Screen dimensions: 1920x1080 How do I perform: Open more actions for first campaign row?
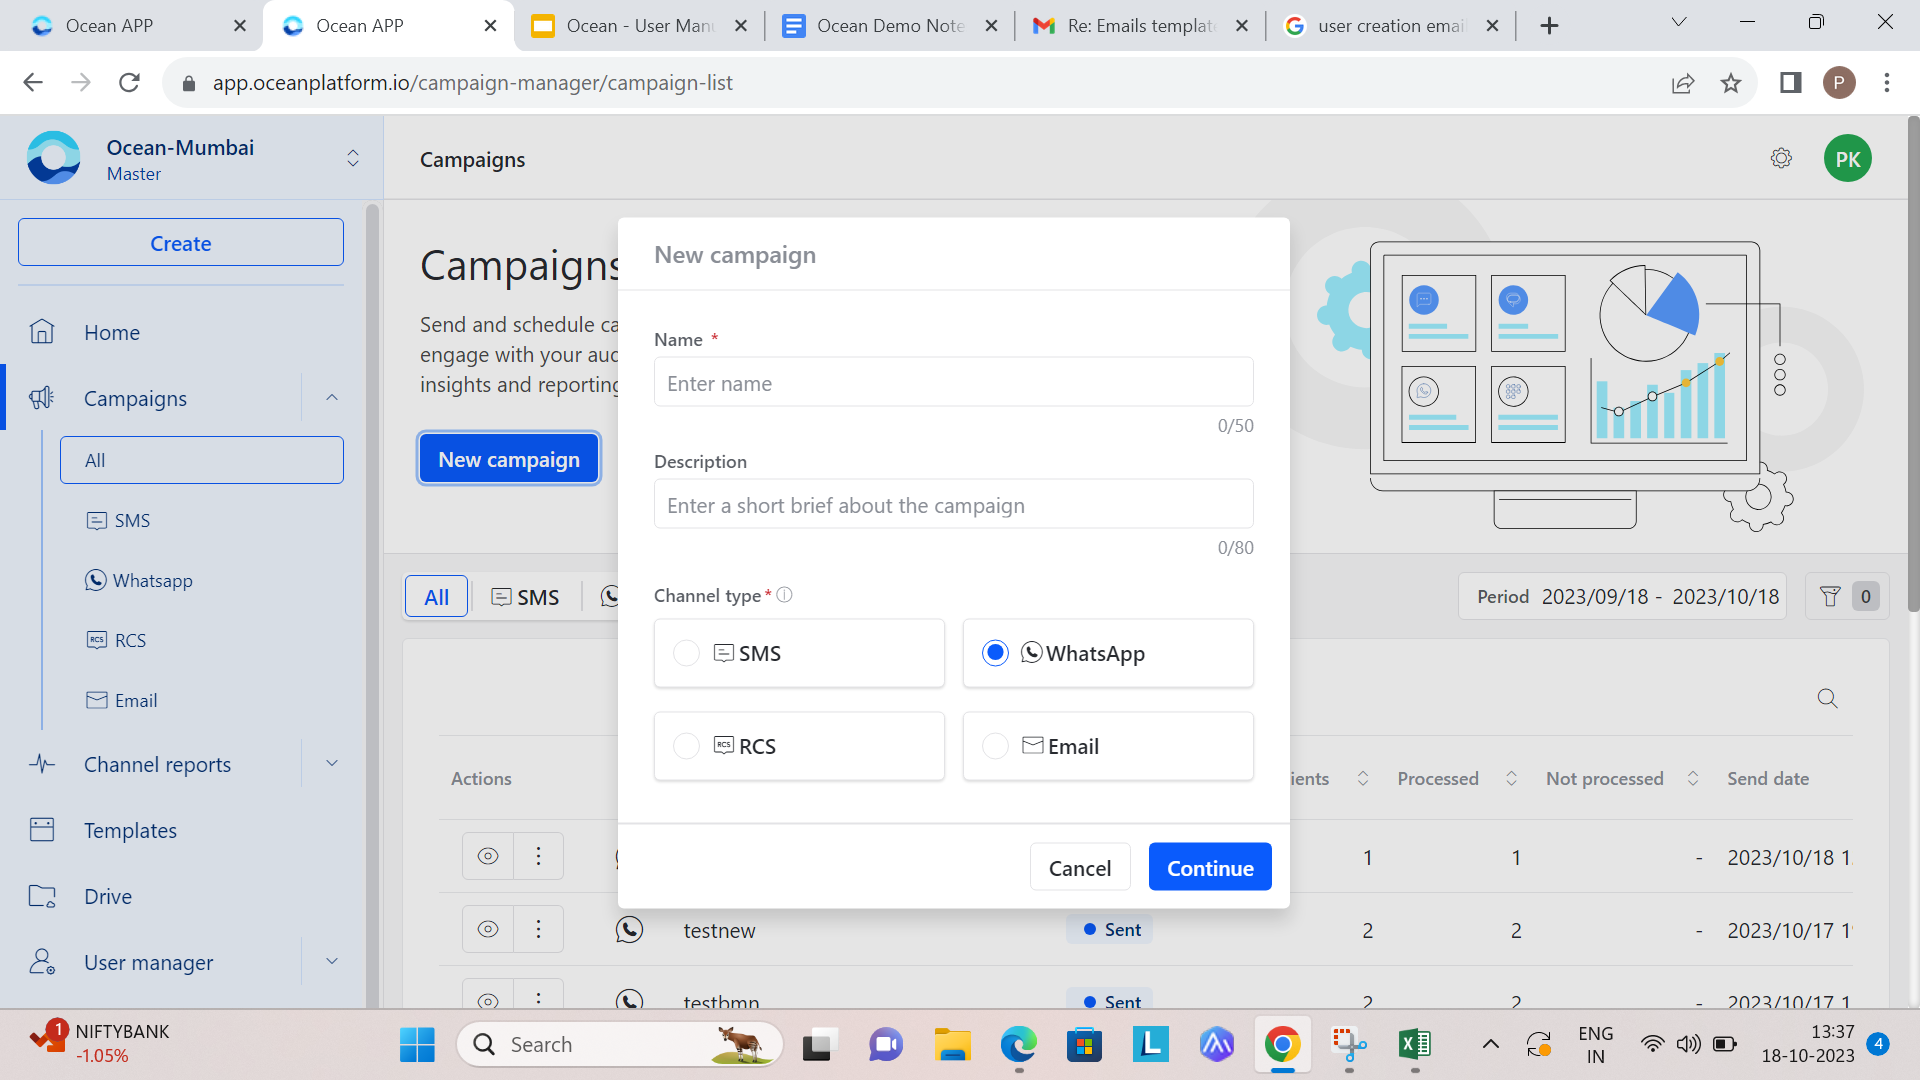coord(538,856)
